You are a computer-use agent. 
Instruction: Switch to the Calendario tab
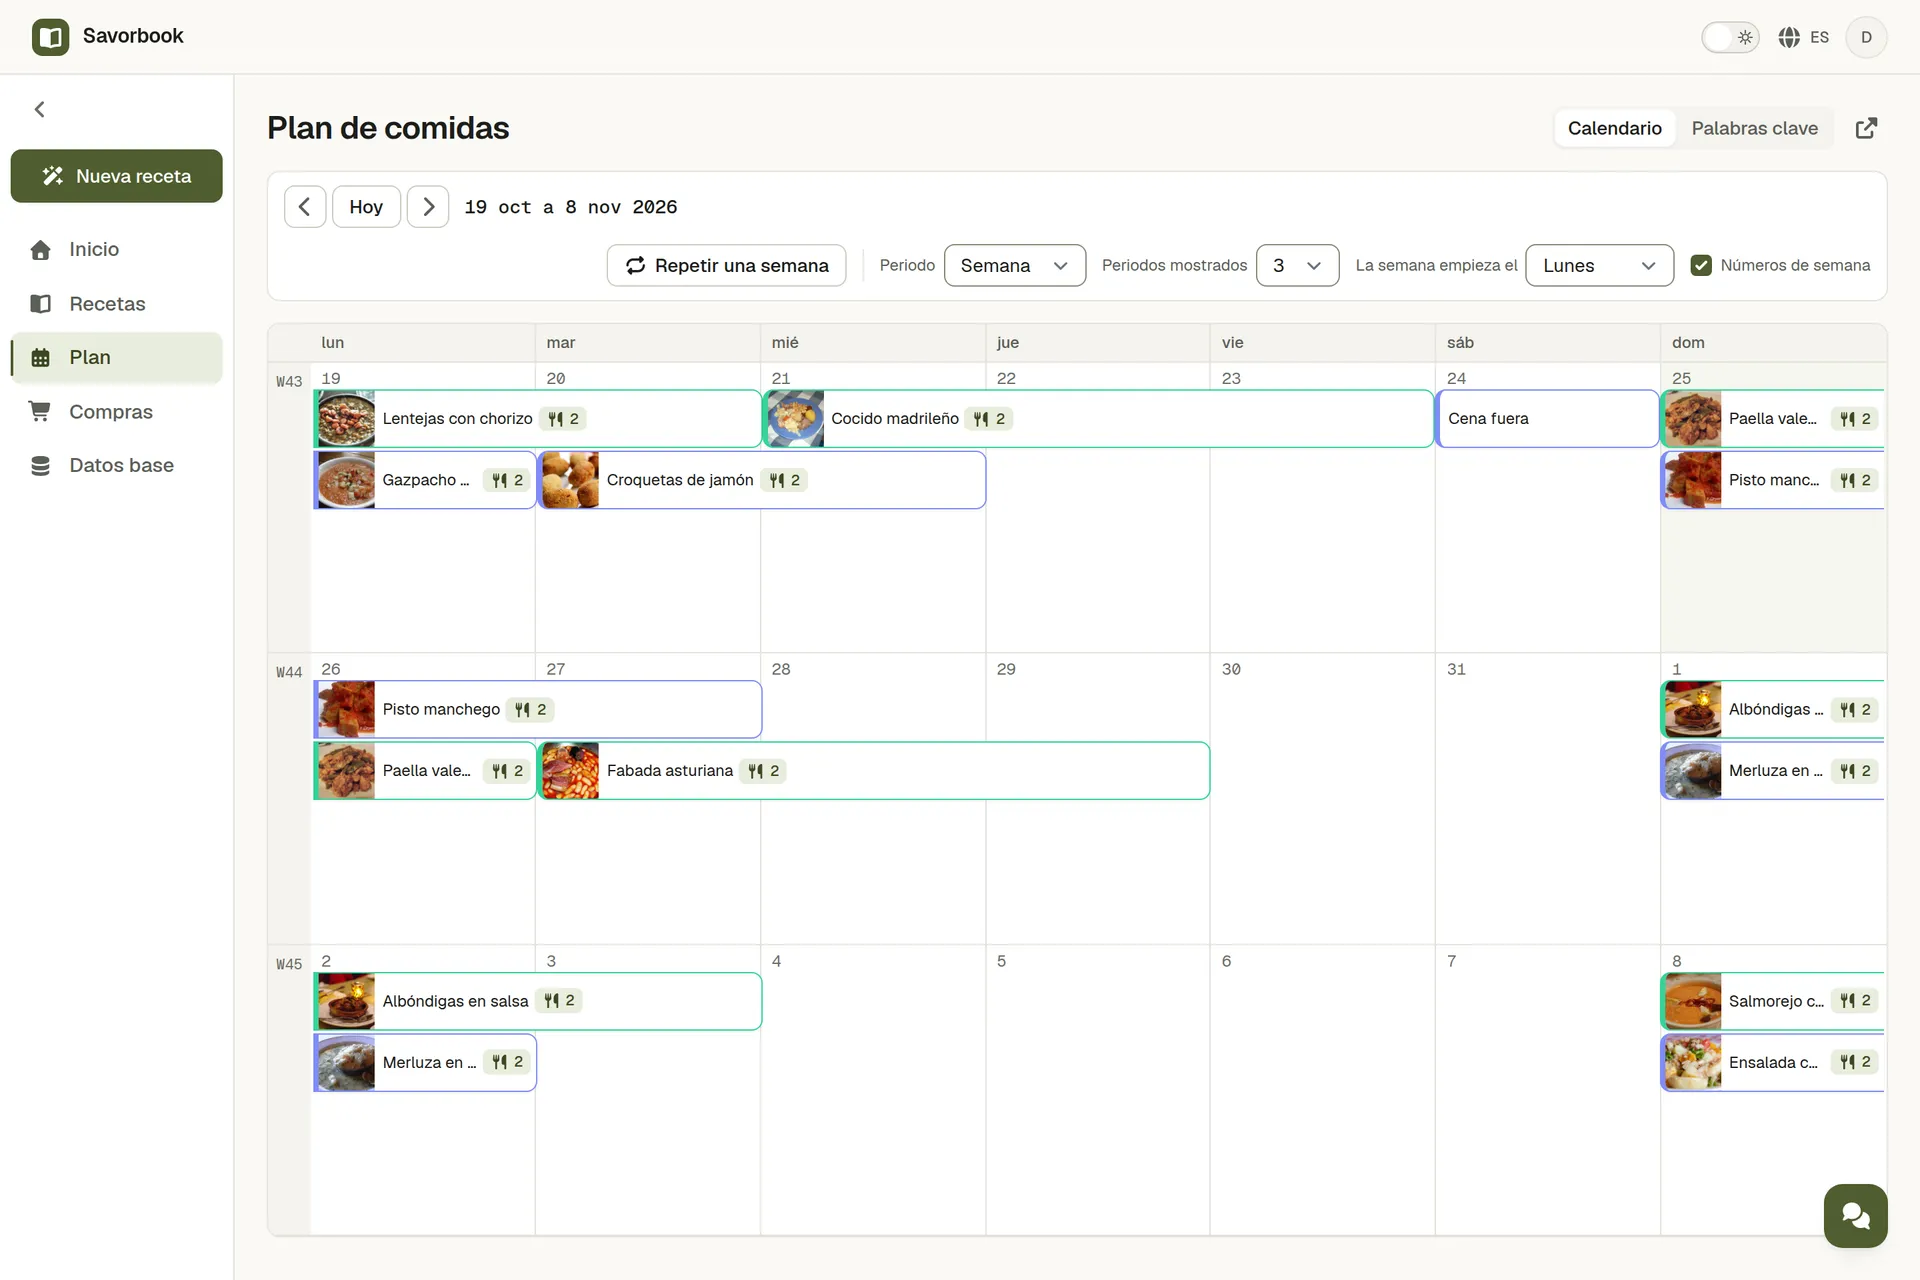pos(1614,128)
